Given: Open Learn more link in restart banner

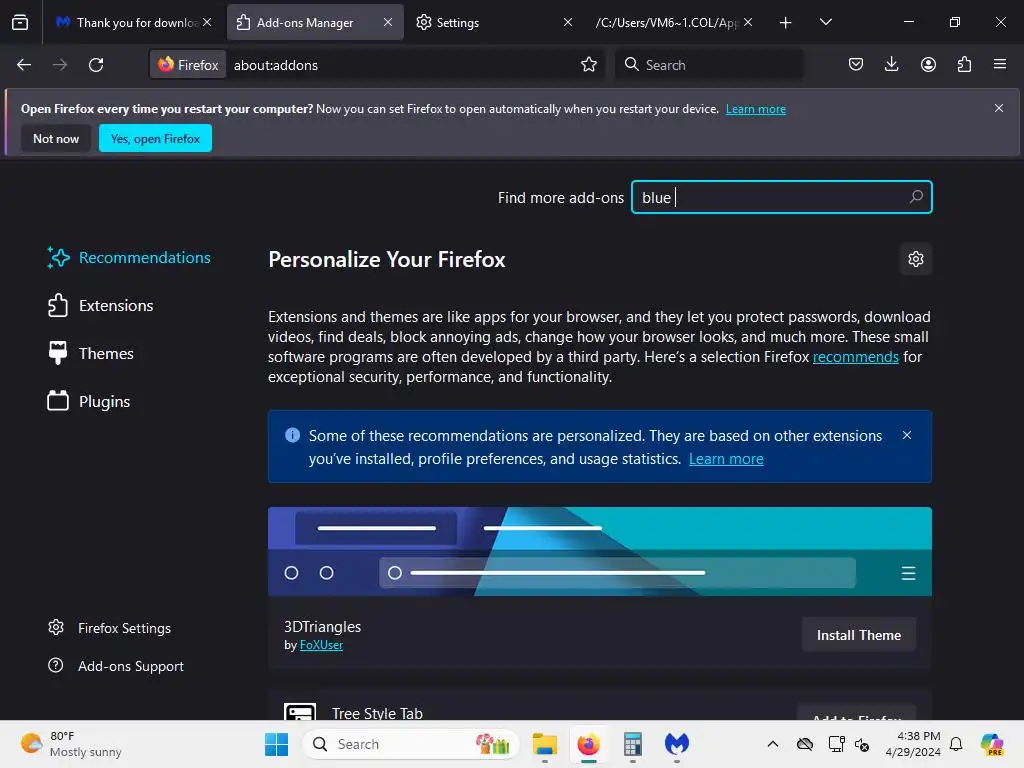Looking at the screenshot, I should tap(756, 109).
